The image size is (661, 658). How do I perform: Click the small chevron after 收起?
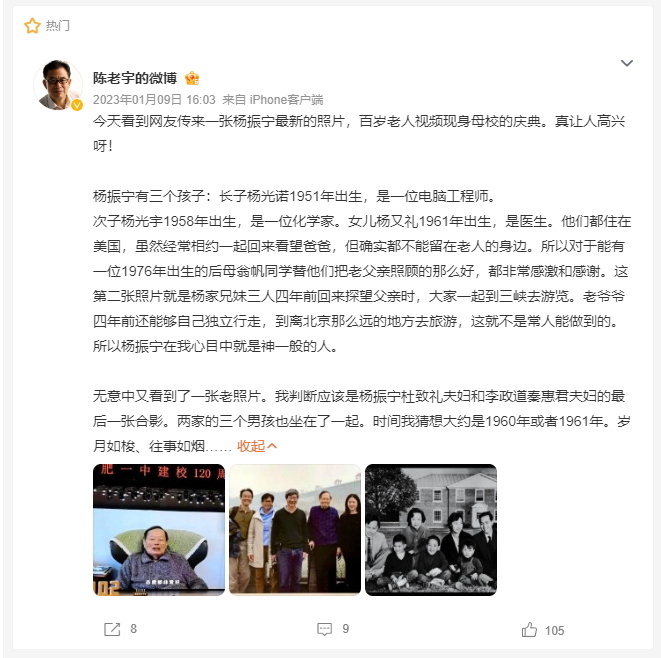[272, 446]
